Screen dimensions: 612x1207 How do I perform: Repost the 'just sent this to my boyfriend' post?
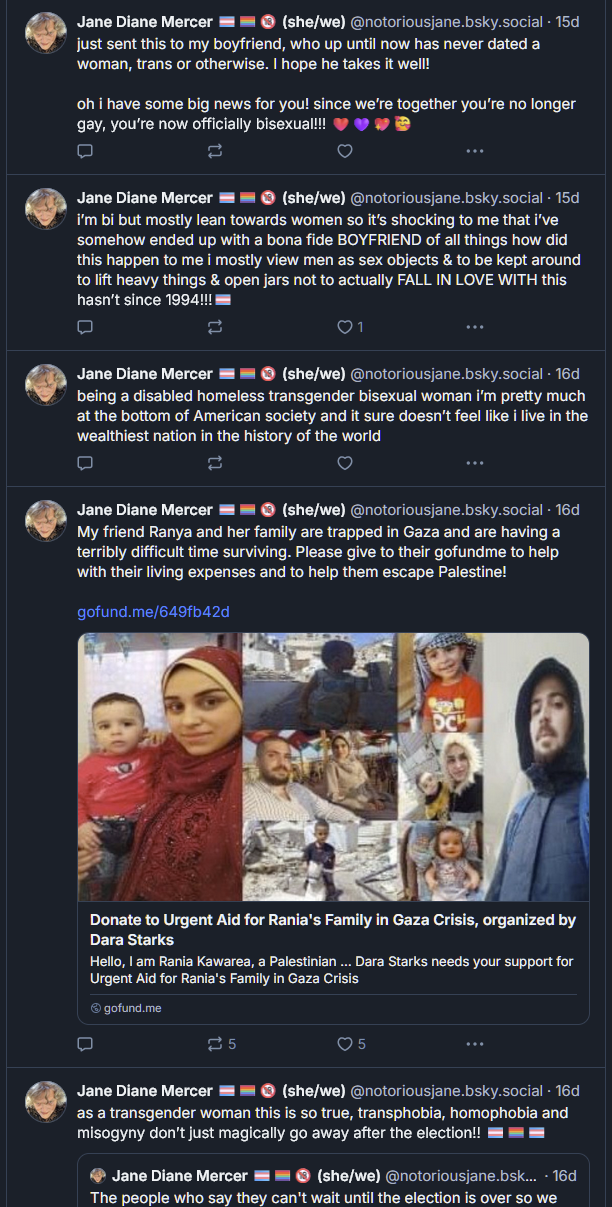tap(215, 151)
